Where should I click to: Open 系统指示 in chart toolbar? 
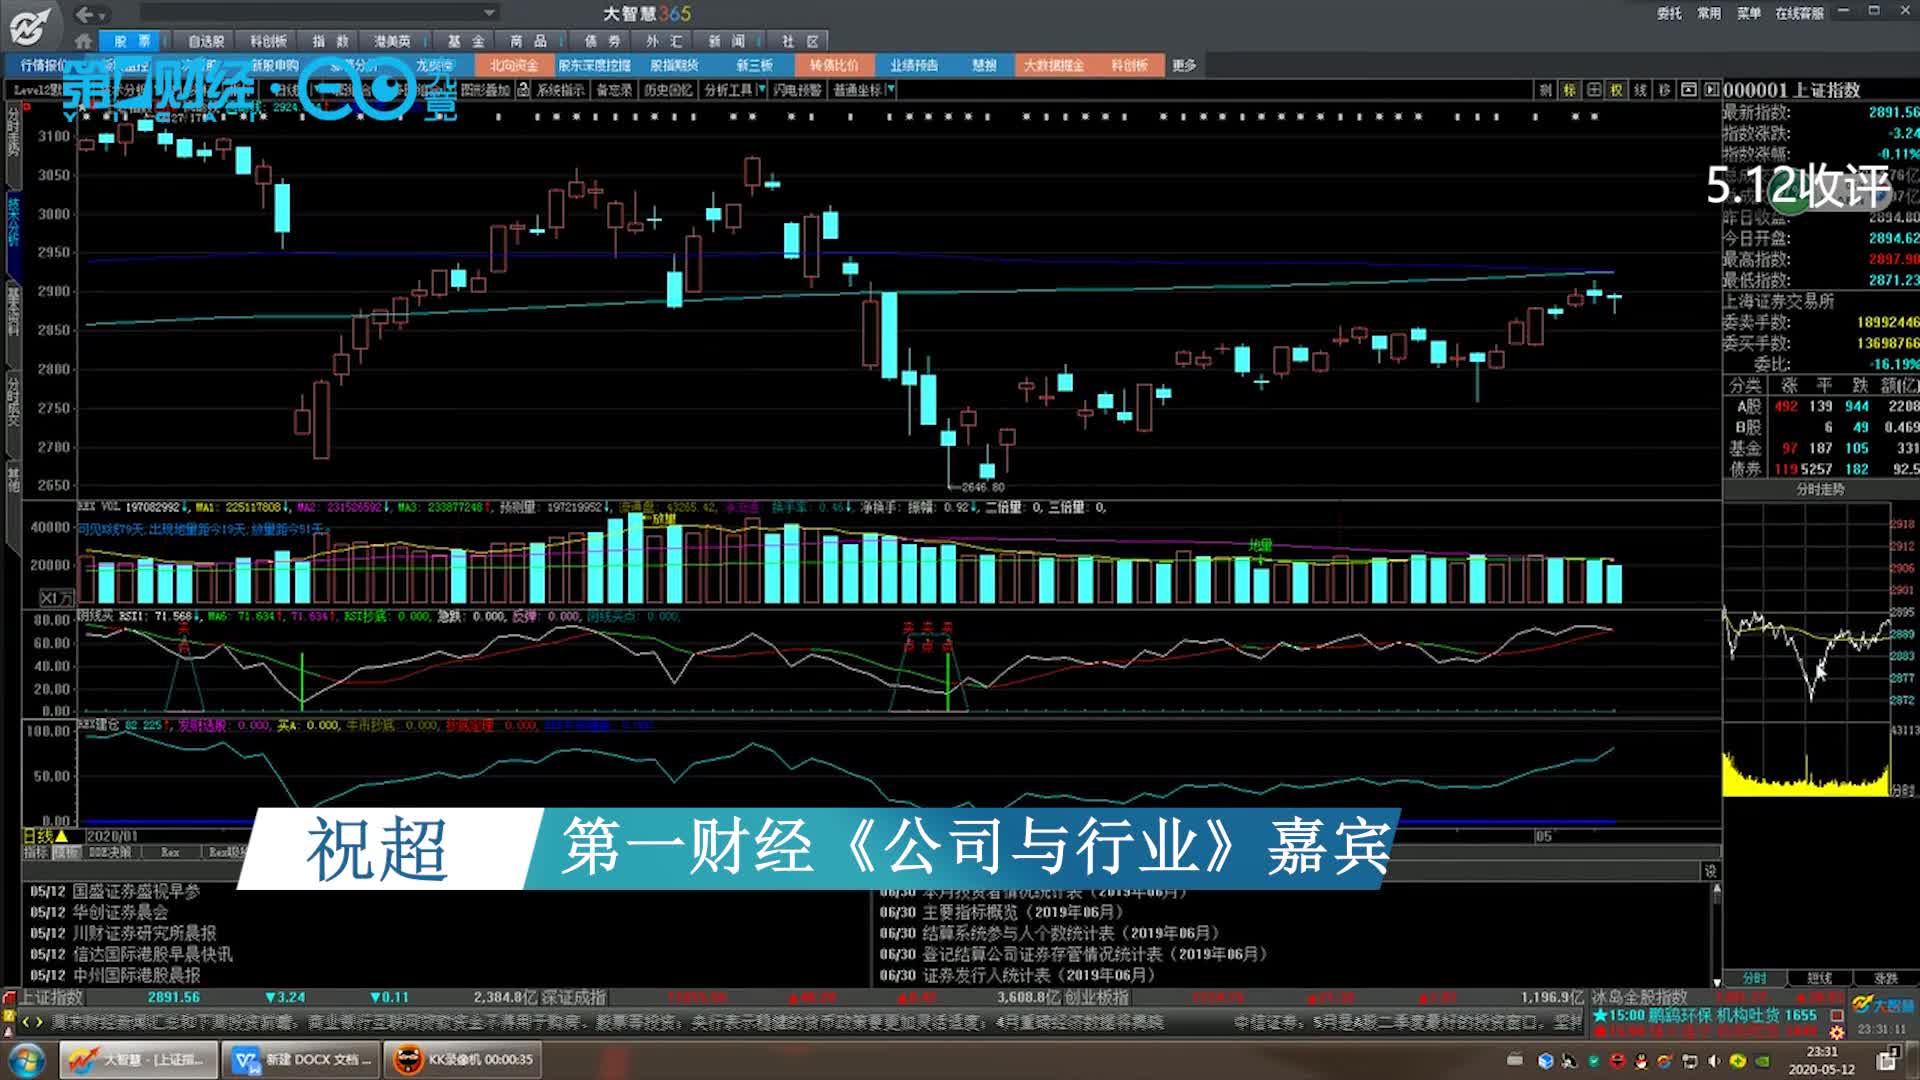pyautogui.click(x=560, y=90)
